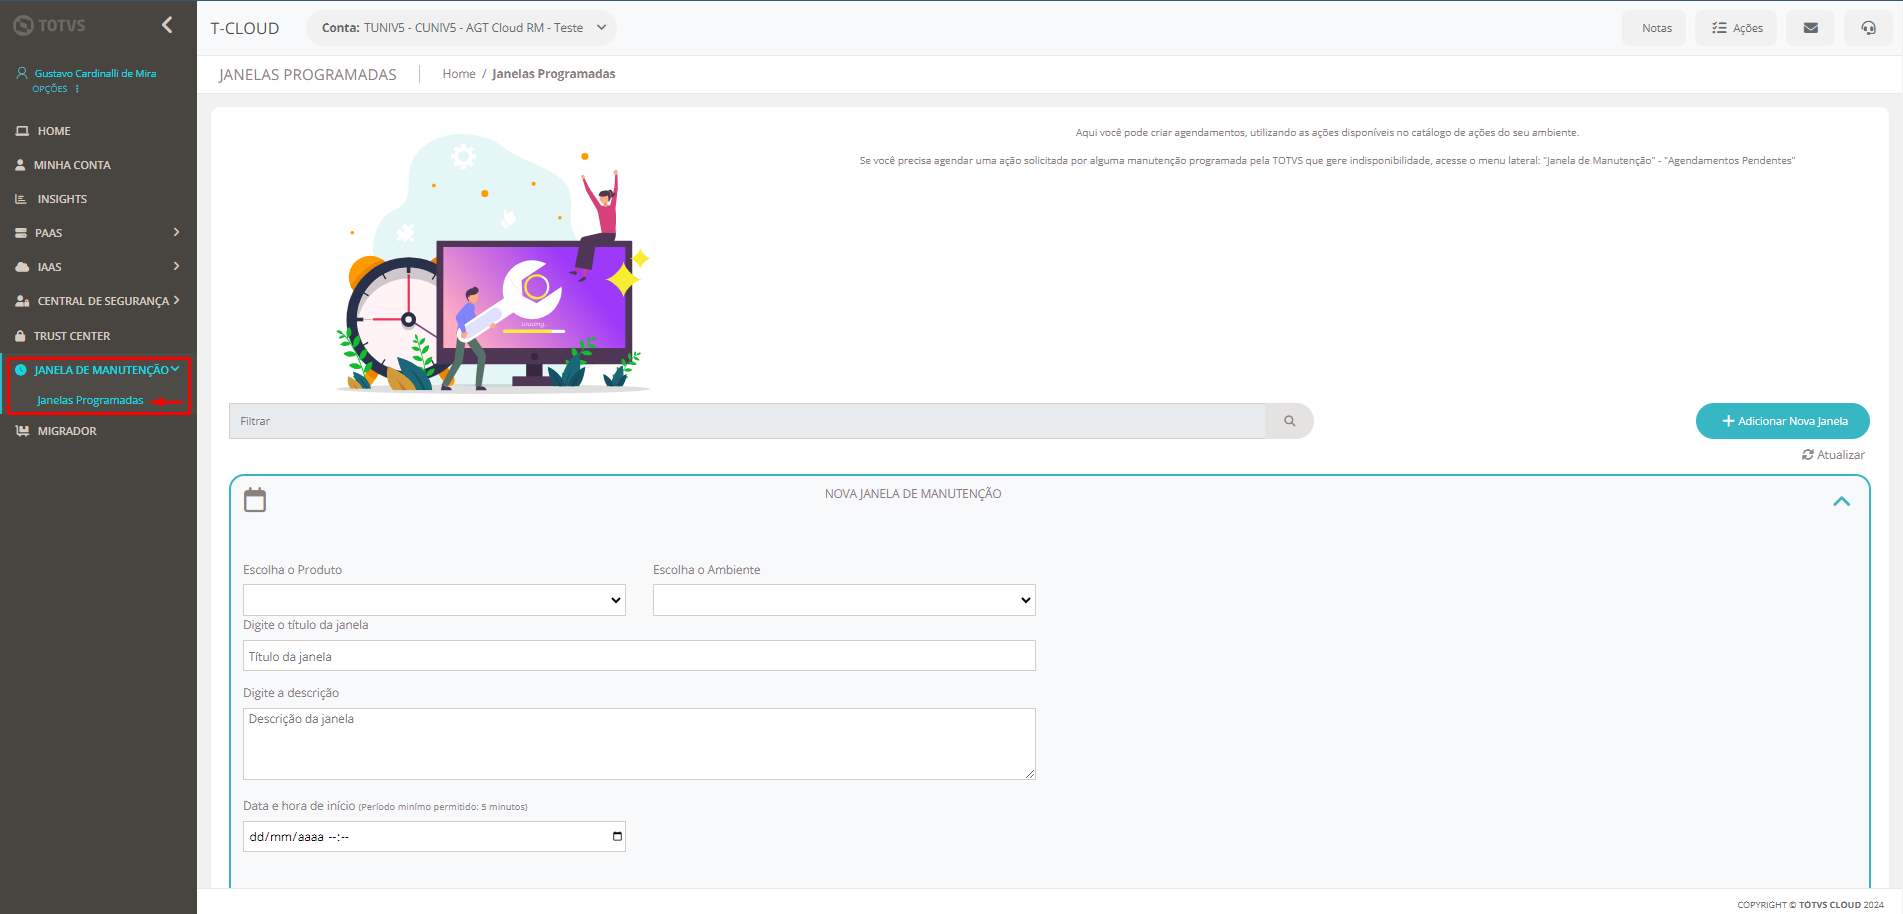Viewport: 1903px width, 914px height.
Task: Open the OPÇÕES user options menu
Action: click(55, 89)
